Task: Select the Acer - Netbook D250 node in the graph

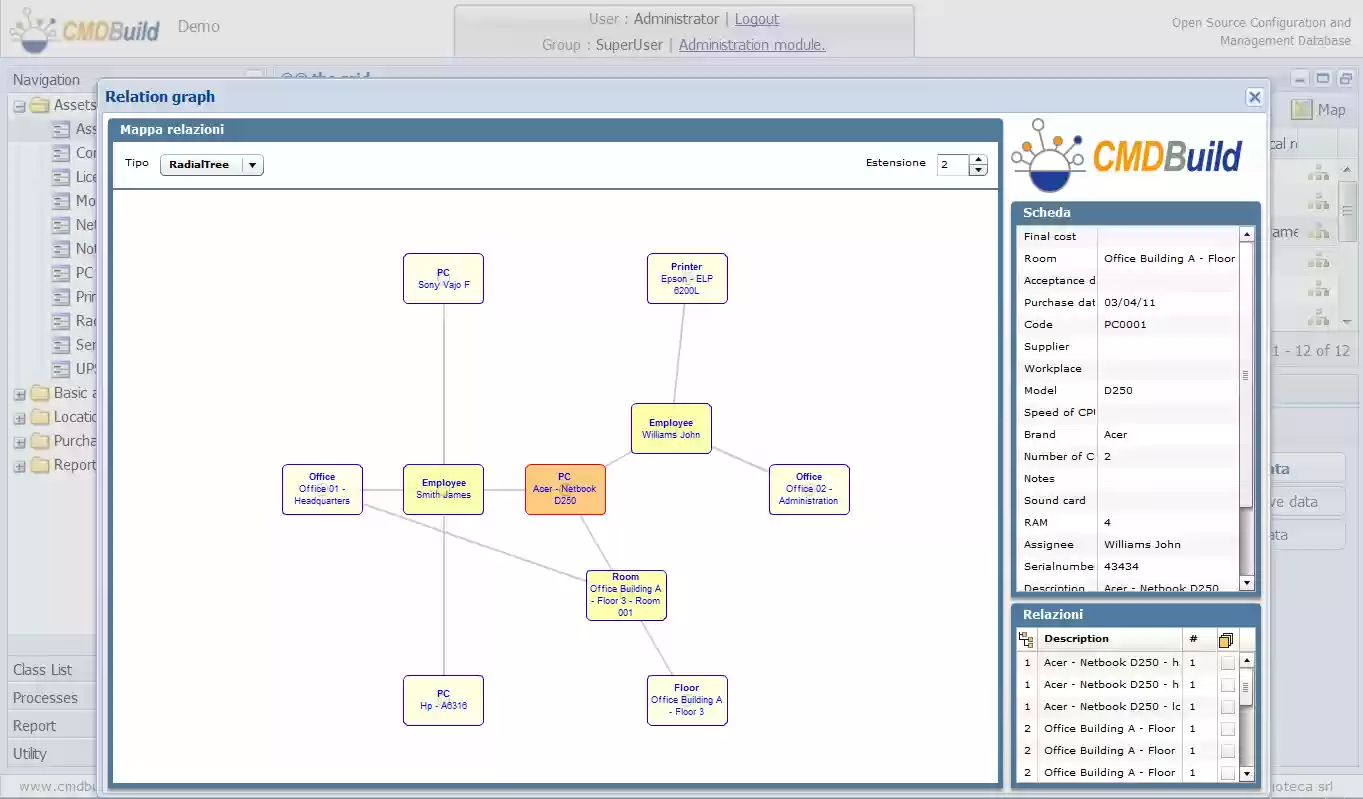Action: (565, 489)
